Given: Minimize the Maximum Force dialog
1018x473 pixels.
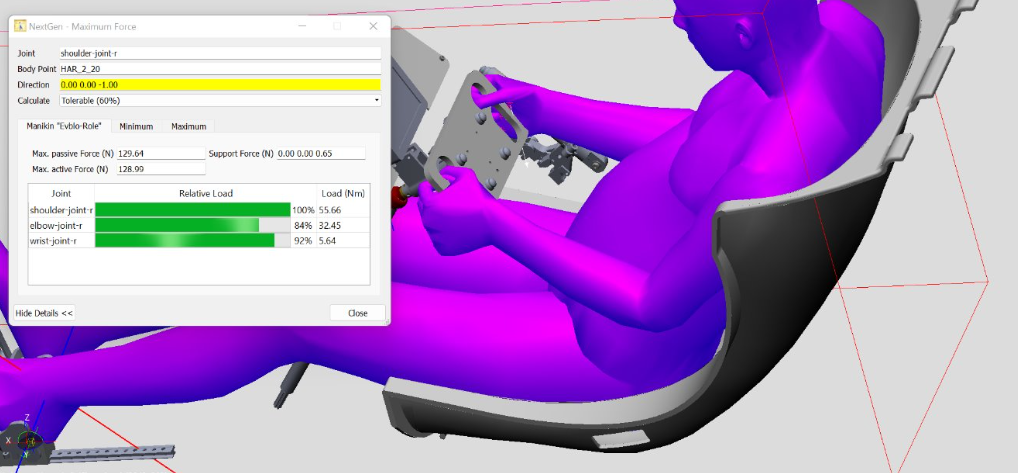Looking at the screenshot, I should [x=301, y=26].
